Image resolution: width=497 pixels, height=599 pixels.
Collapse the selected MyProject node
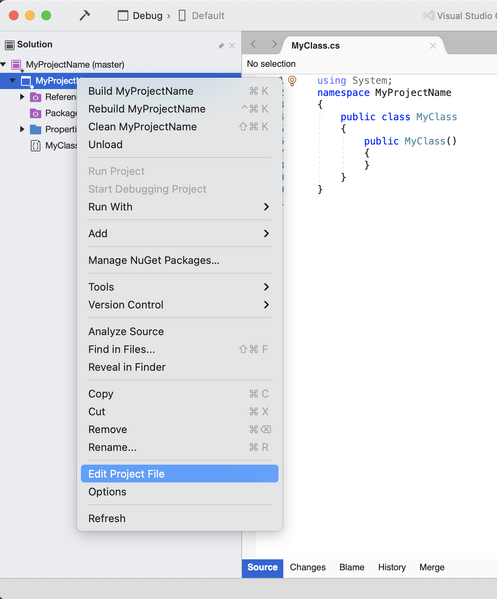pos(13,81)
